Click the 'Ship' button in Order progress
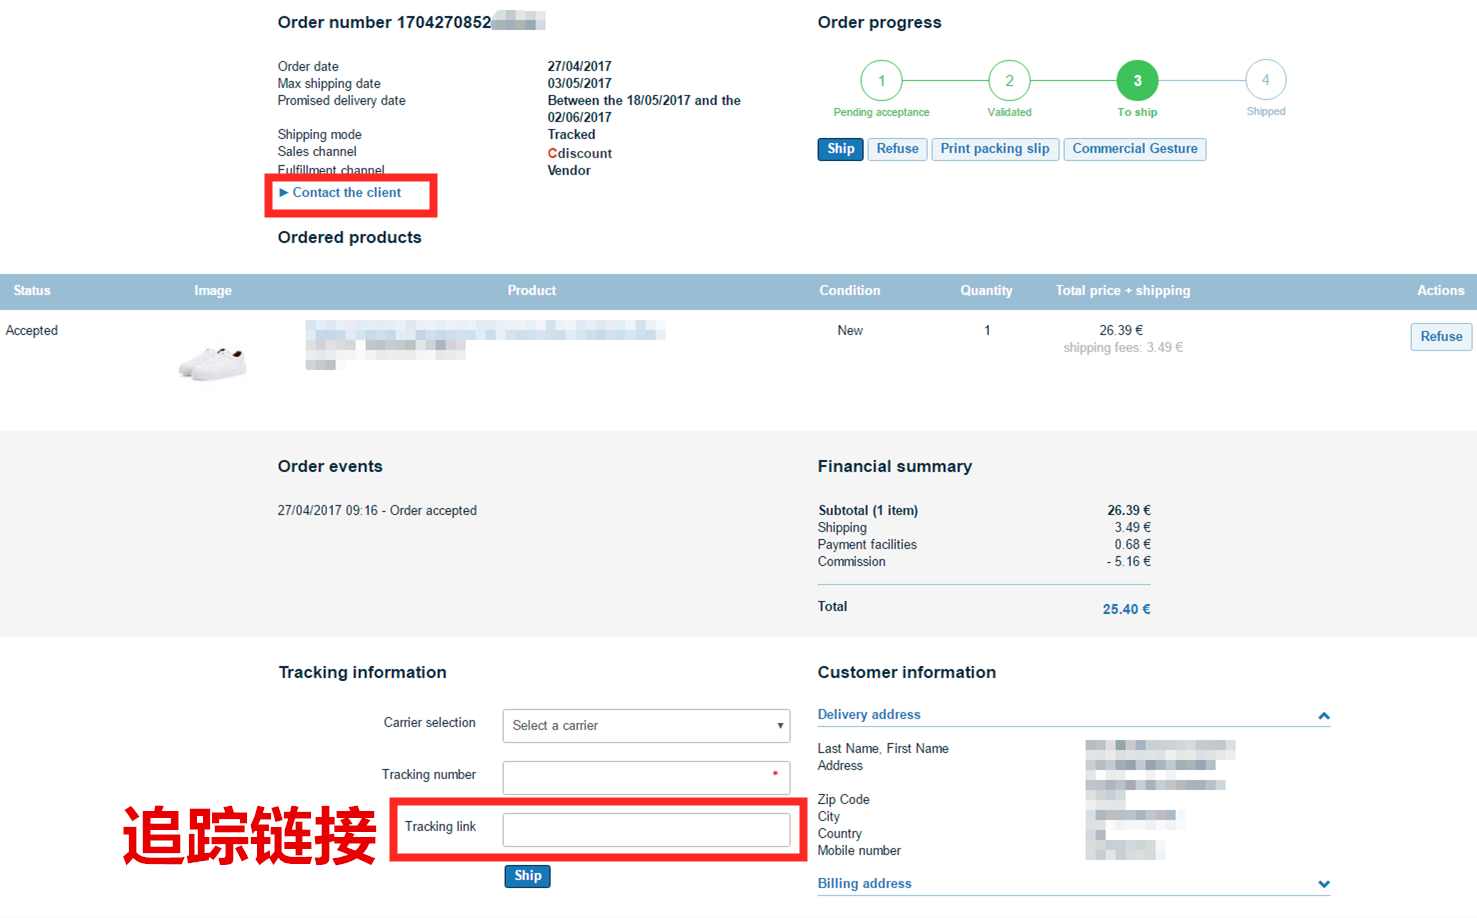The height and width of the screenshot is (918, 1477). coord(840,148)
